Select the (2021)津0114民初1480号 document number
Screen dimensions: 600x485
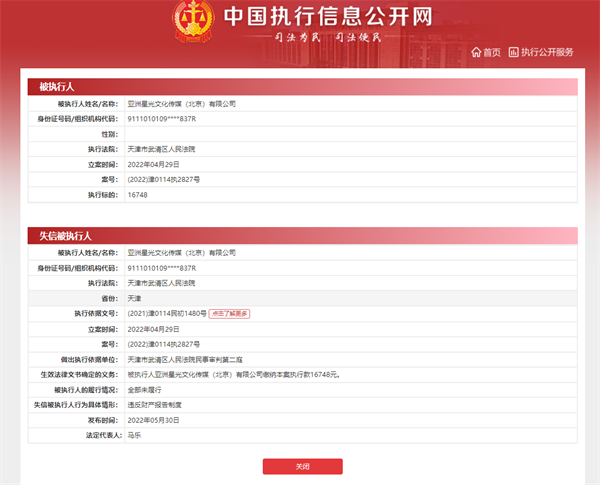[167, 314]
